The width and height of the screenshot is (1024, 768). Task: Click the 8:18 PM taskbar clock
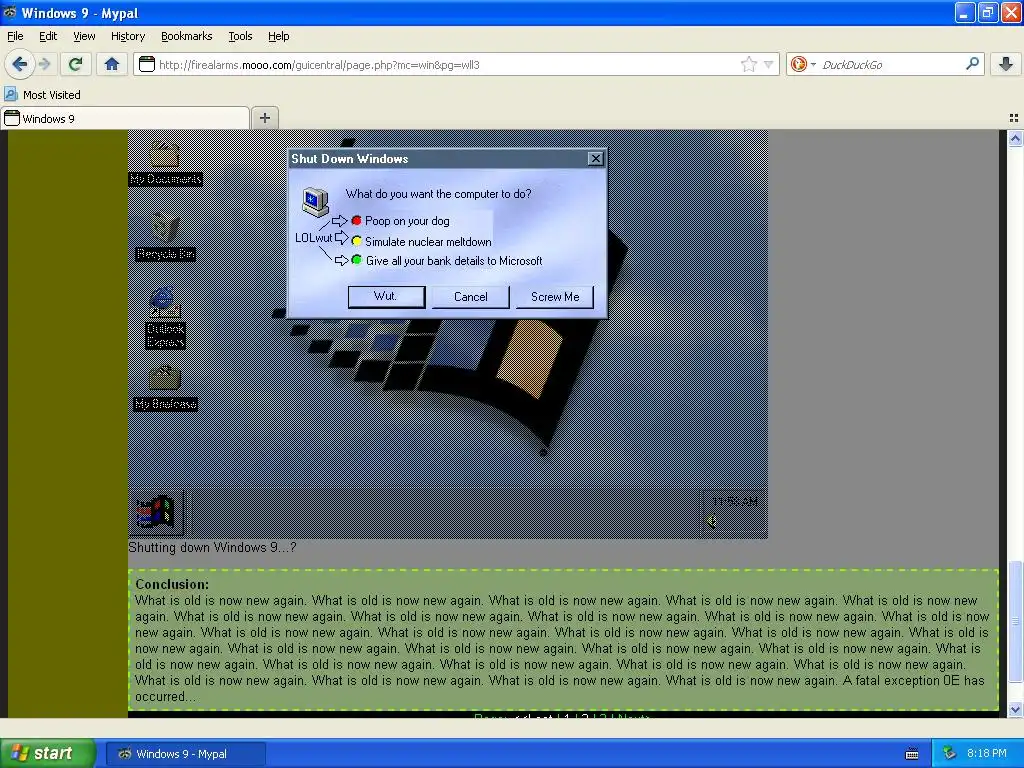(x=986, y=753)
